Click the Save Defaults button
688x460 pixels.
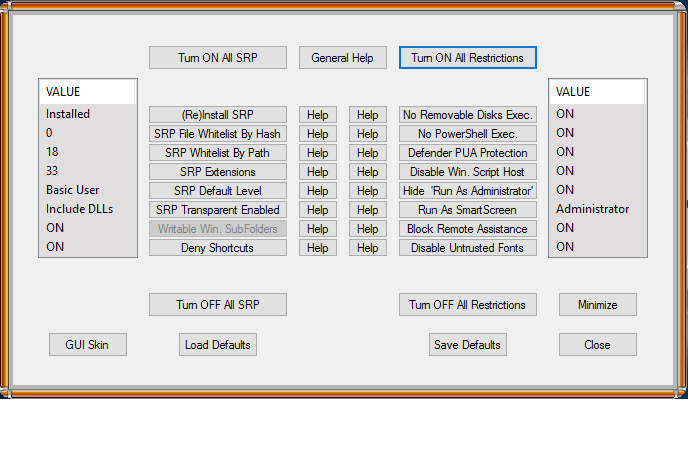[x=468, y=345]
